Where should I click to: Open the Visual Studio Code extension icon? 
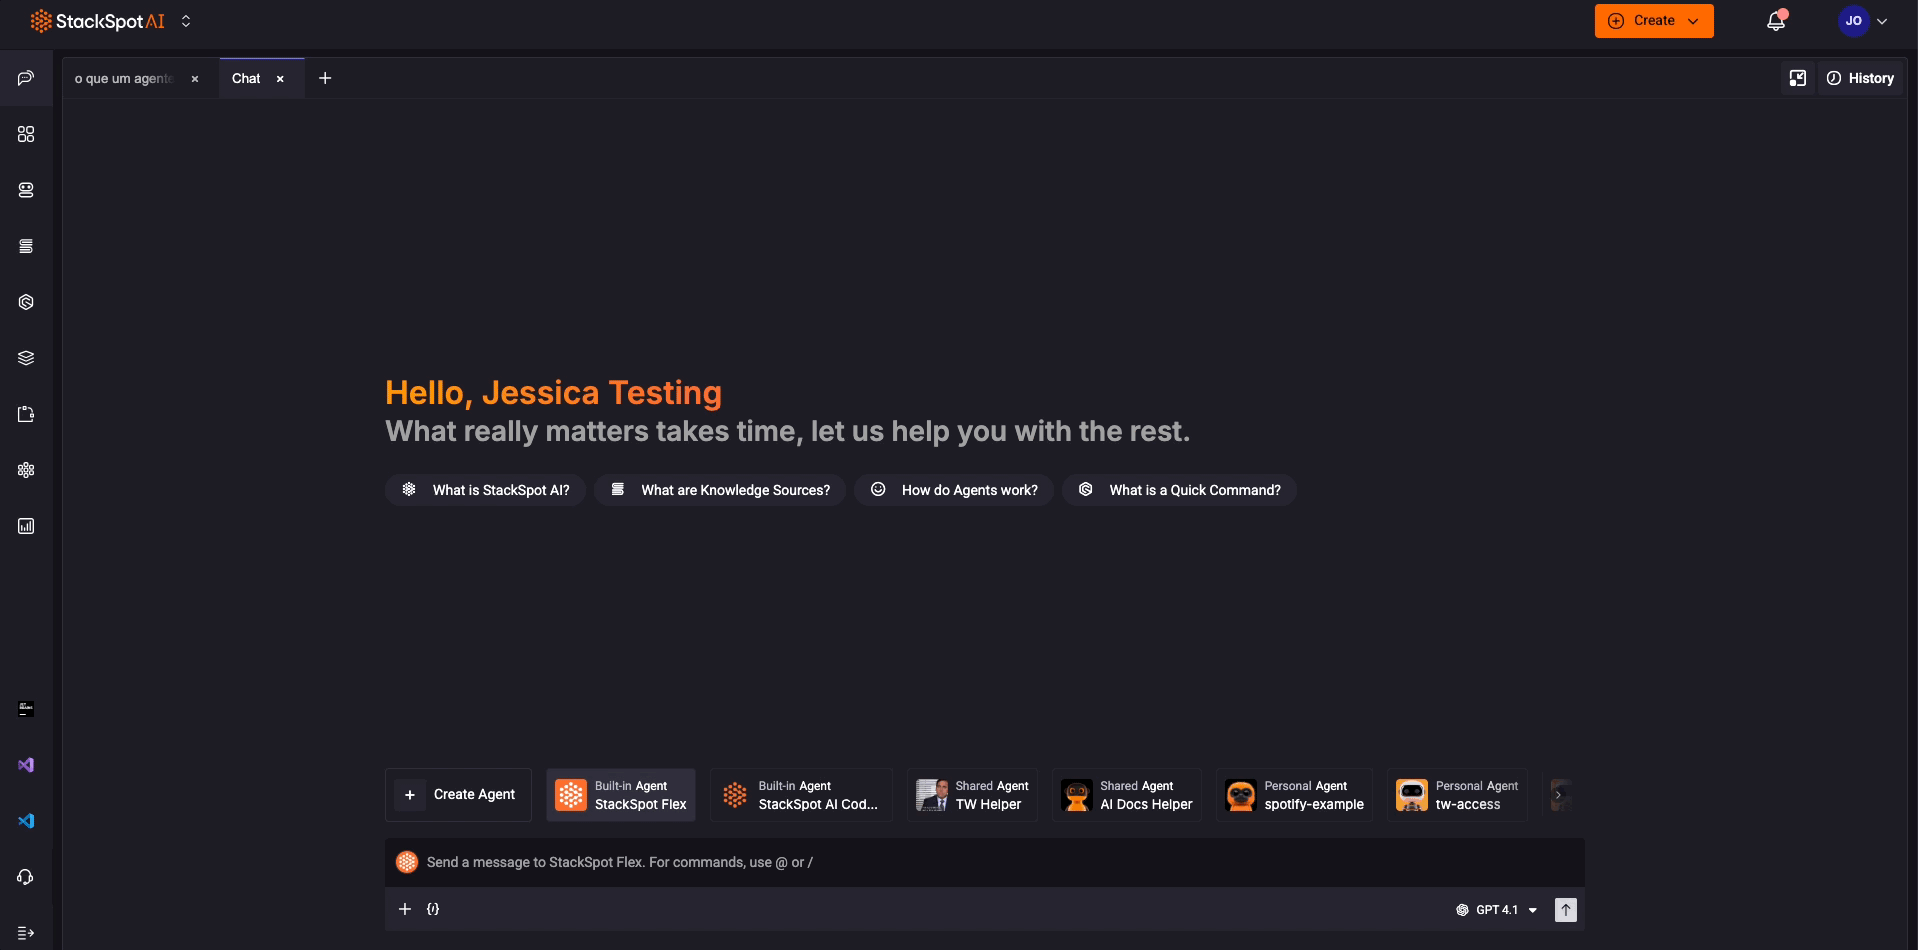click(x=26, y=821)
